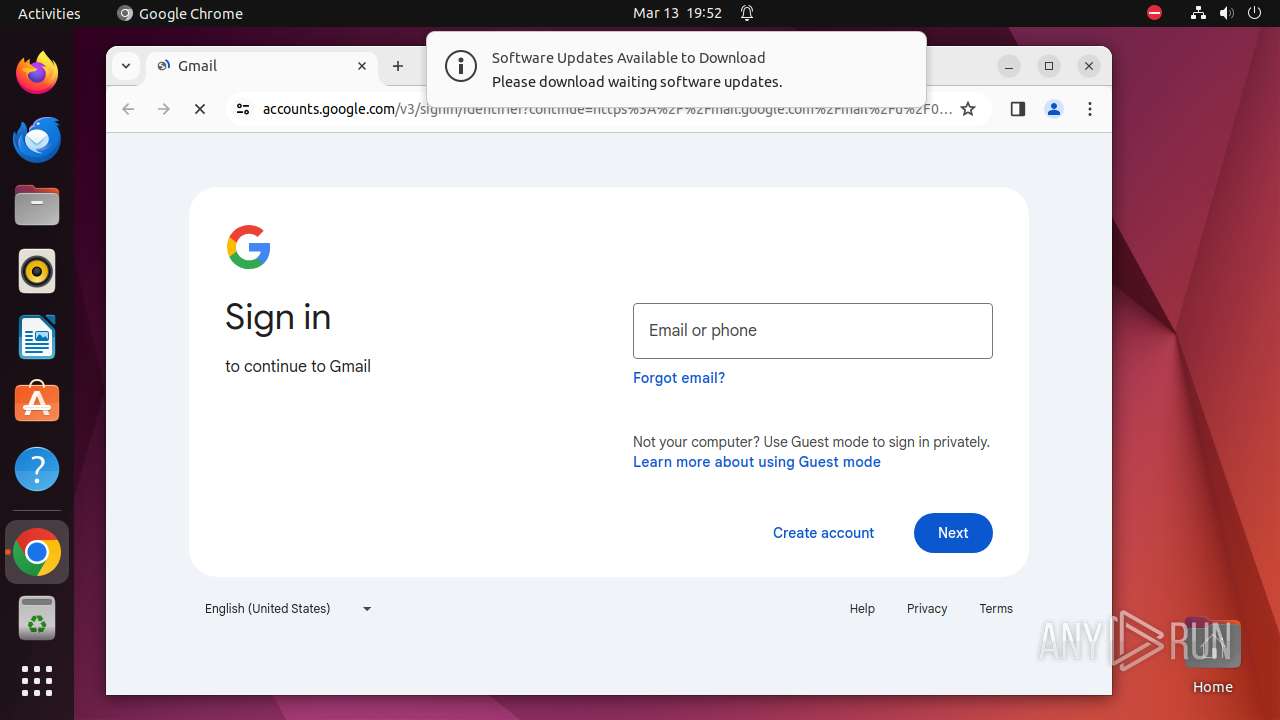1280x720 pixels.
Task: Launch LibreOffice Writer from the dock
Action: pyautogui.click(x=37, y=337)
